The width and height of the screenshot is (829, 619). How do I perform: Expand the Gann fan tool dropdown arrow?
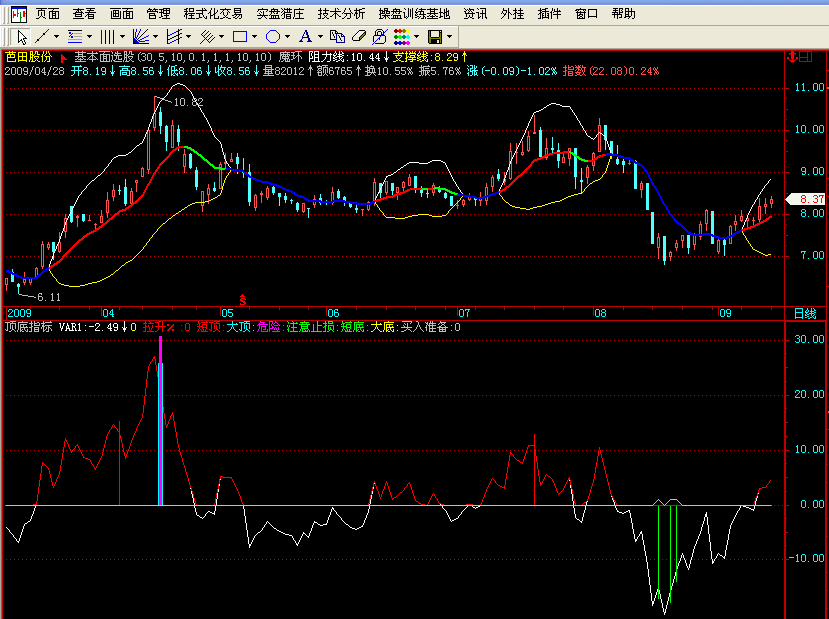155,37
